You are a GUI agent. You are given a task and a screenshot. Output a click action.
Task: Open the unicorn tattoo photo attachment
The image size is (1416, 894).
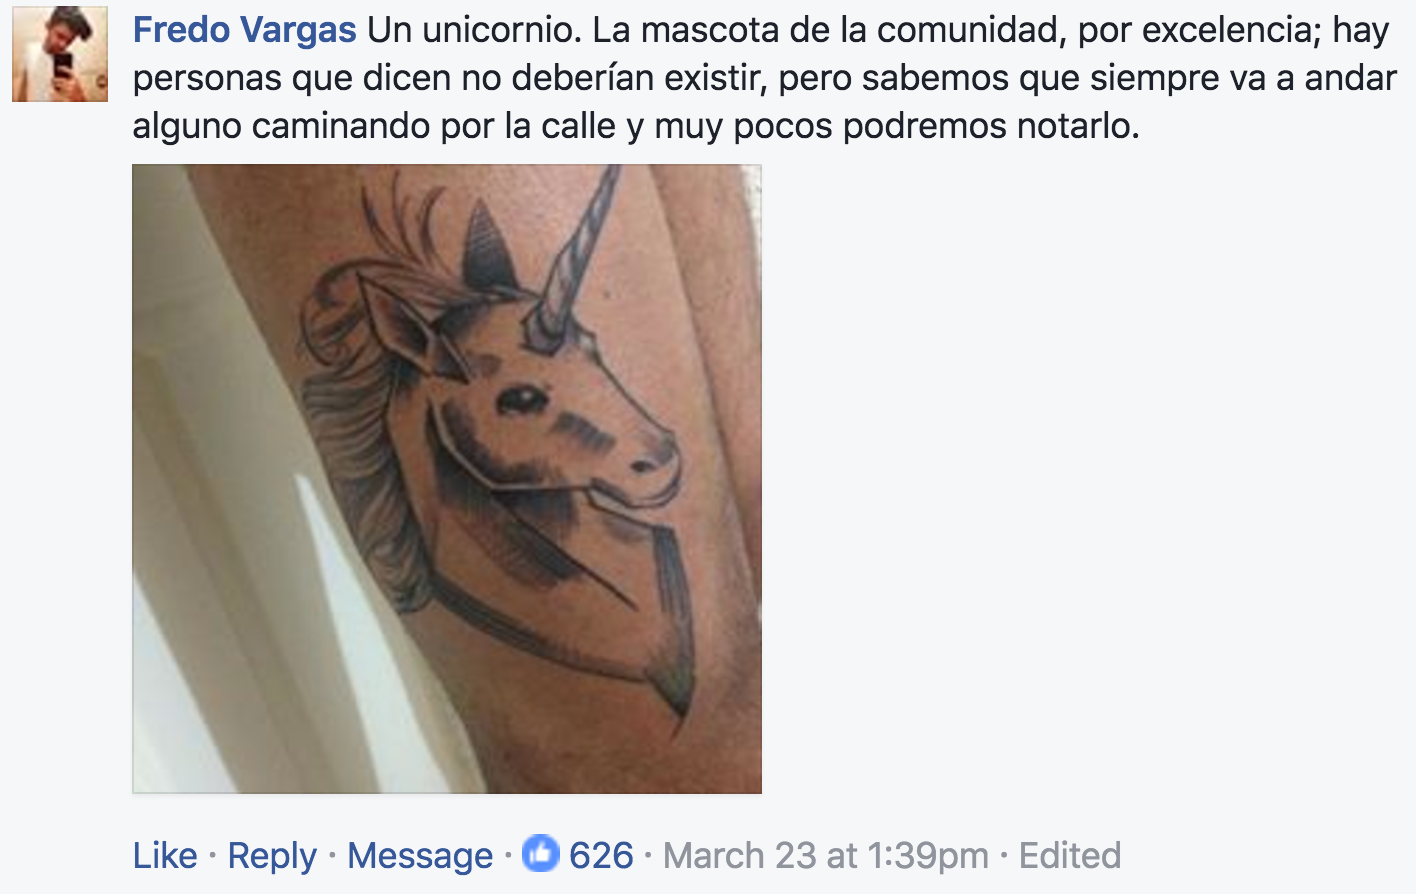[447, 479]
